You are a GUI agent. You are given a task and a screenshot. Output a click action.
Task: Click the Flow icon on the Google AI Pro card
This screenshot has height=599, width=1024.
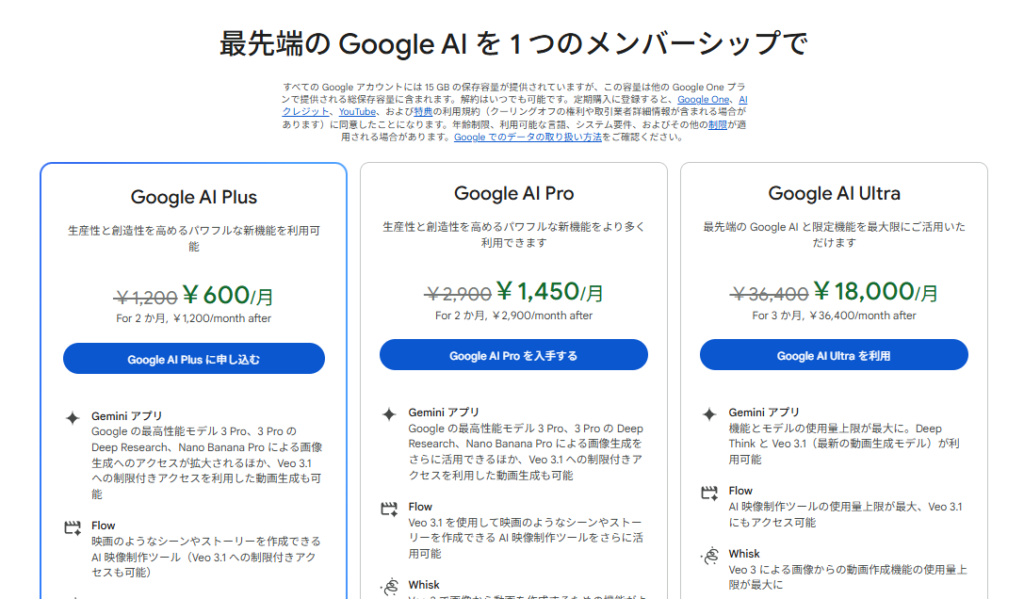(387, 507)
